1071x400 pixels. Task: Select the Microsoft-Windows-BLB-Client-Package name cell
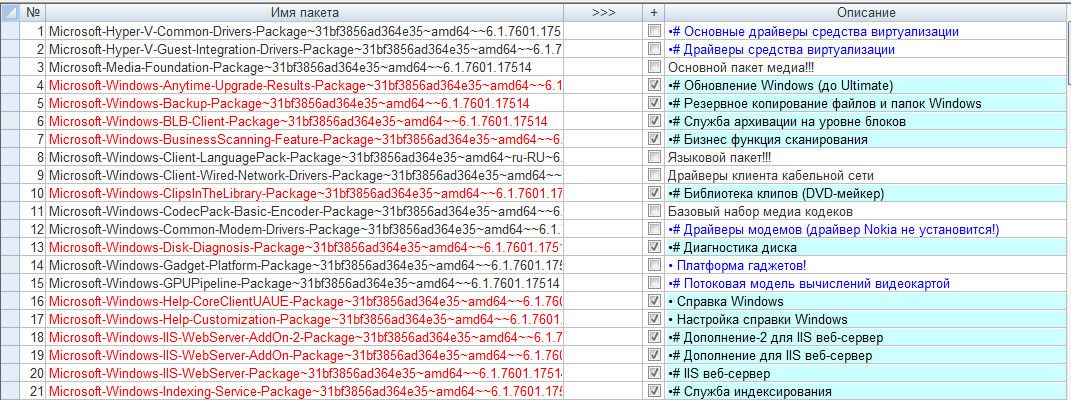(305, 122)
